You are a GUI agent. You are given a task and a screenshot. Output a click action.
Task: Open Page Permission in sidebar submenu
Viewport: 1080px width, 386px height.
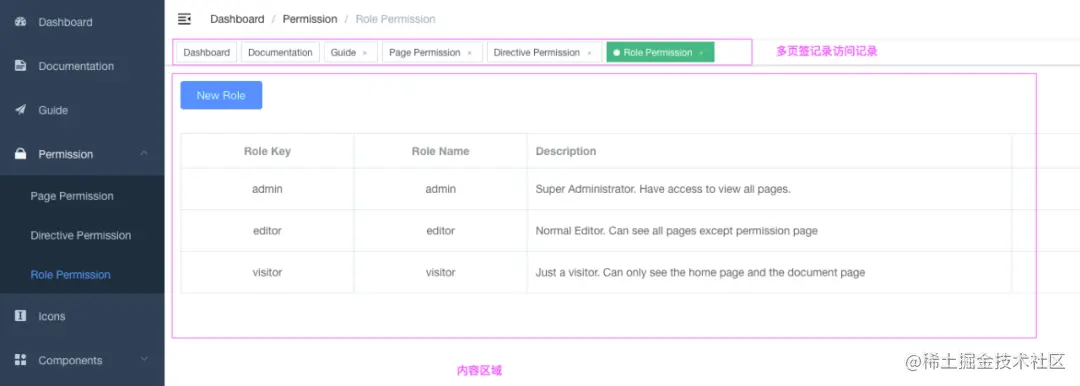tap(72, 196)
